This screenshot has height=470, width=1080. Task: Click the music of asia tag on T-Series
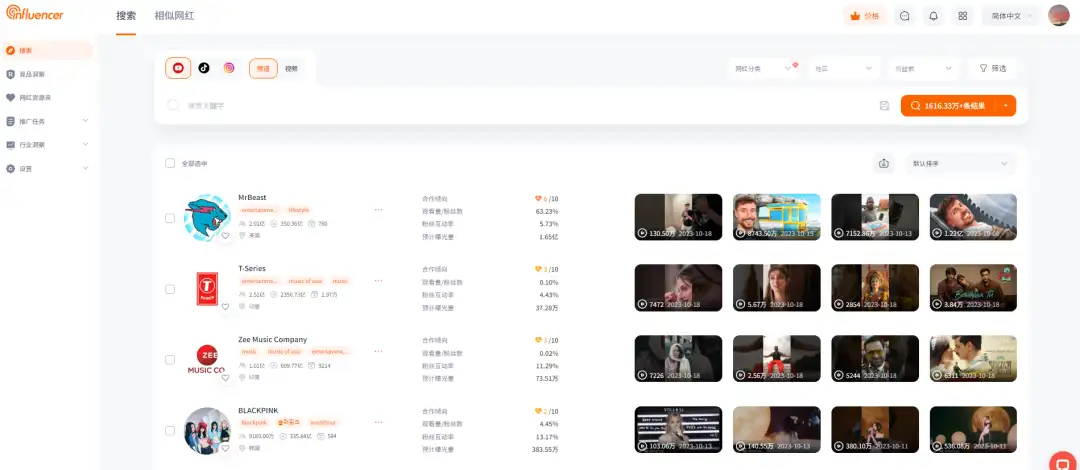[x=305, y=280]
